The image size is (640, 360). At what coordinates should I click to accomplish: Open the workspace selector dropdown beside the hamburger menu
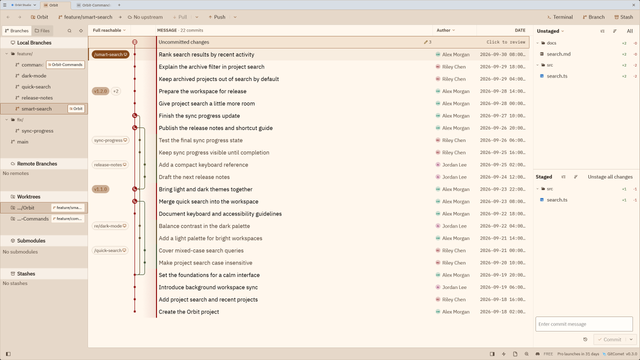tap(24, 5)
